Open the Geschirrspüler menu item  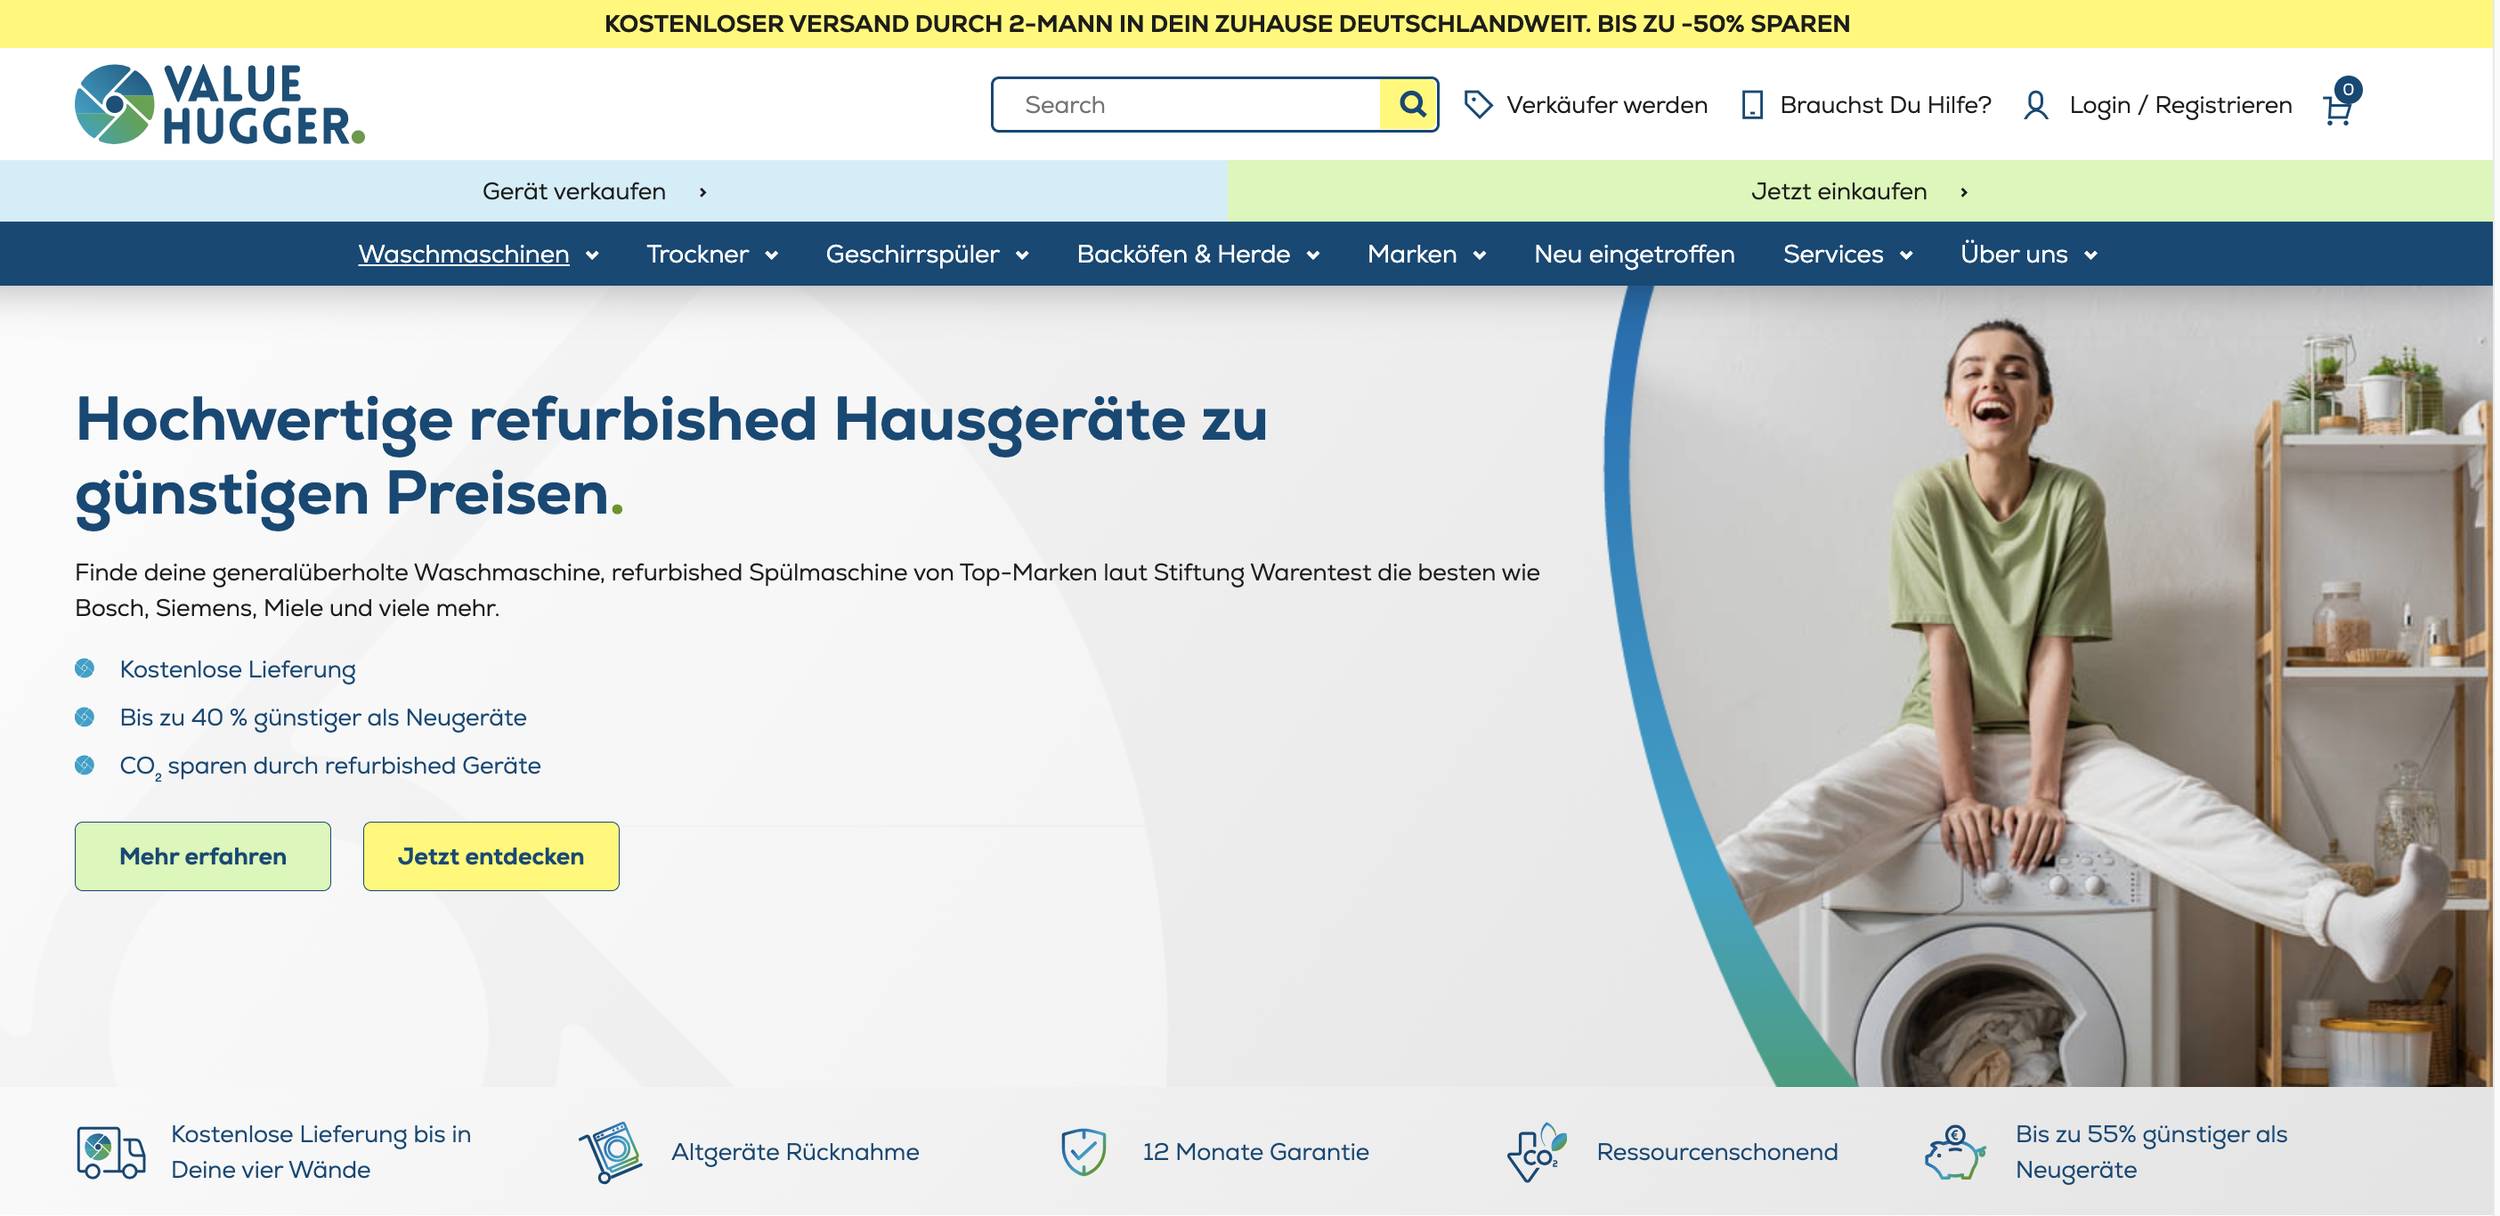pos(912,254)
